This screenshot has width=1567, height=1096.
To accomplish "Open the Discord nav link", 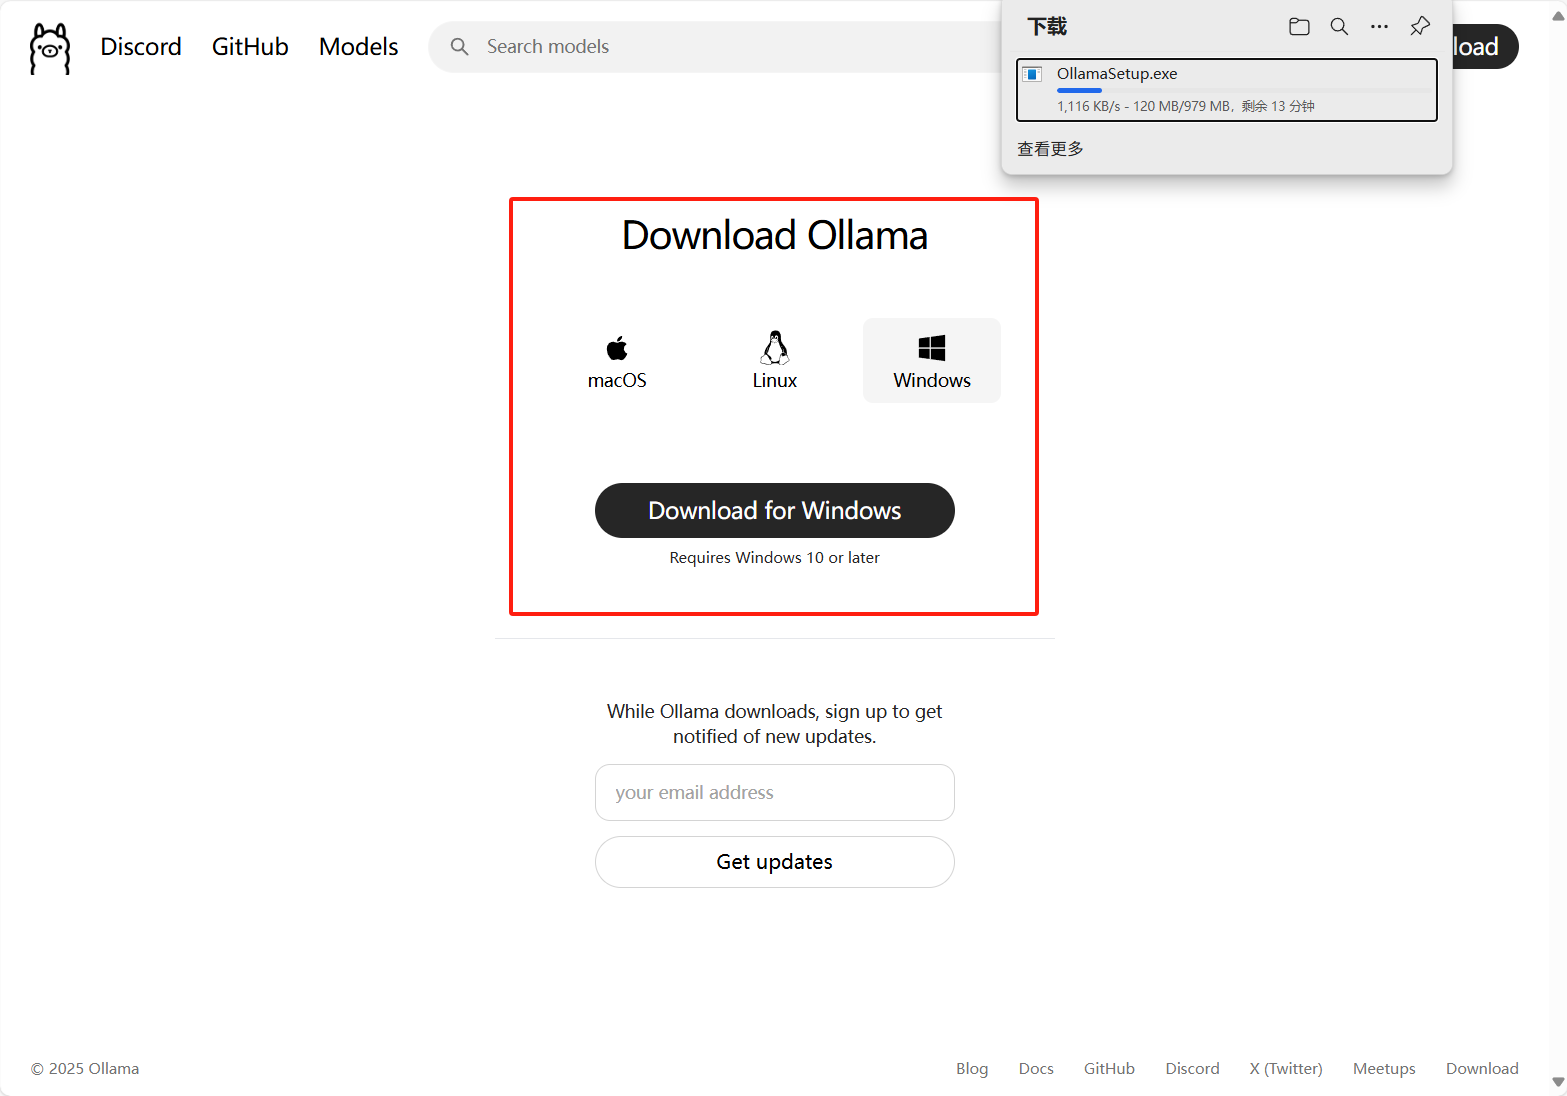I will (141, 47).
